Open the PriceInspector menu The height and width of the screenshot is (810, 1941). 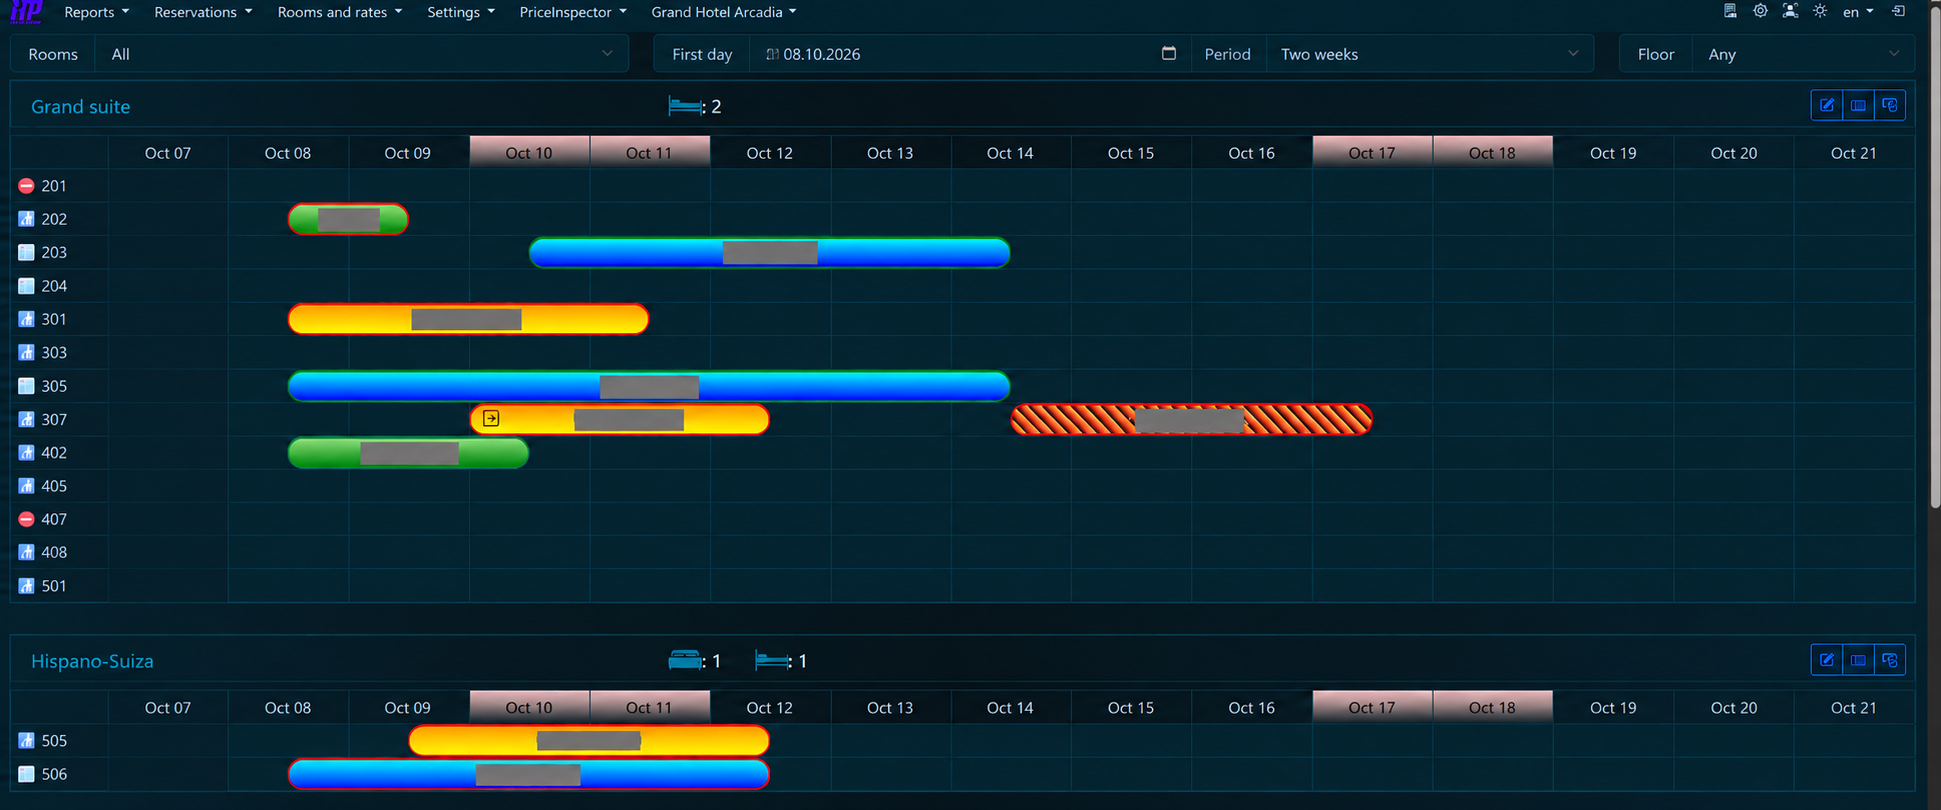pos(573,12)
